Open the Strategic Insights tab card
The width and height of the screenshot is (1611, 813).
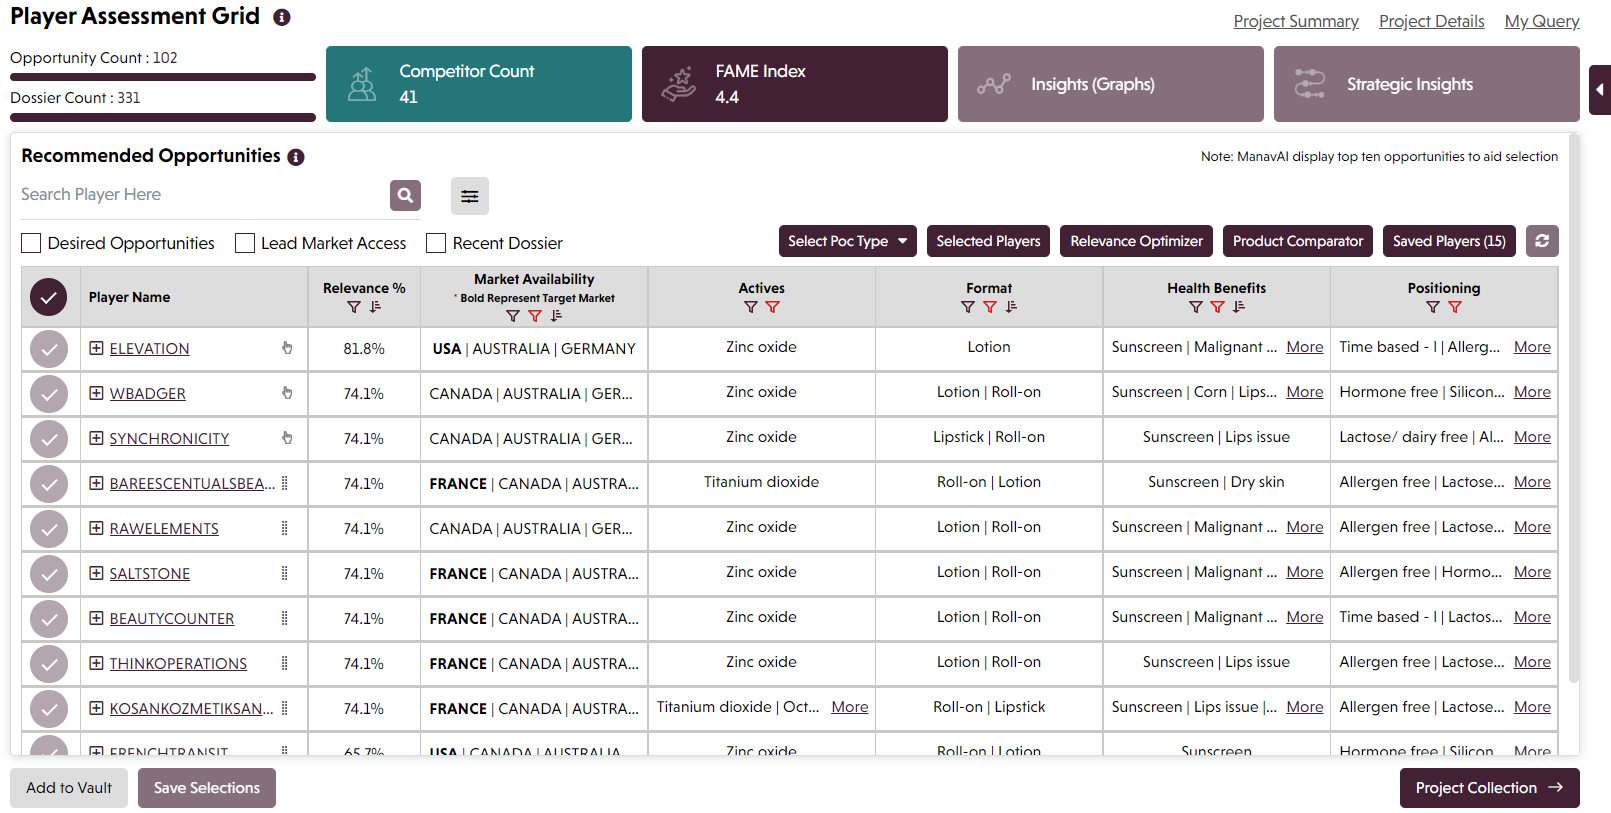1427,84
